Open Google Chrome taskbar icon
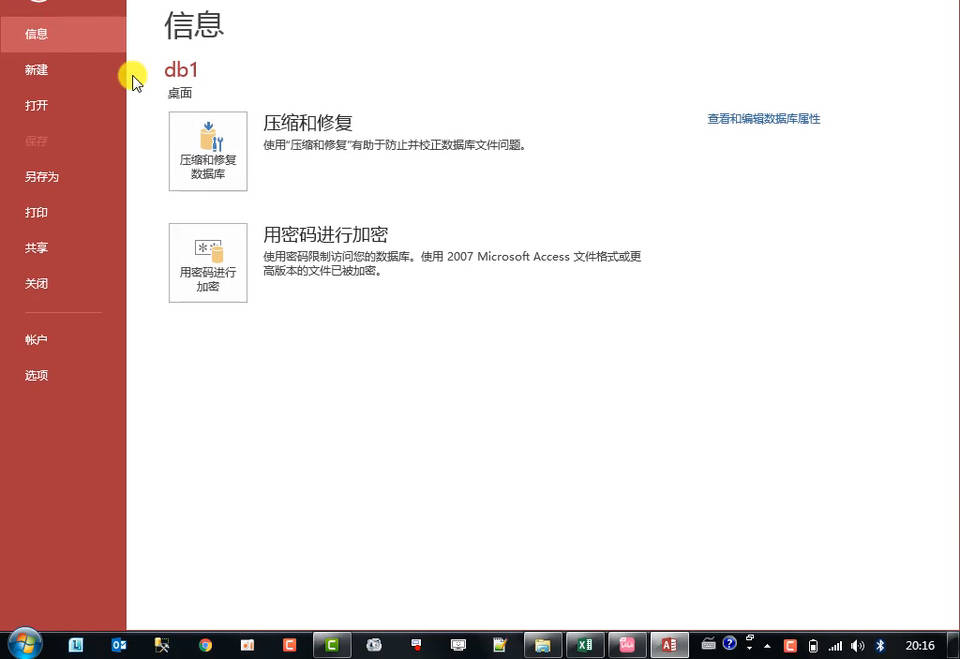Image resolution: width=960 pixels, height=659 pixels. pyautogui.click(x=205, y=645)
